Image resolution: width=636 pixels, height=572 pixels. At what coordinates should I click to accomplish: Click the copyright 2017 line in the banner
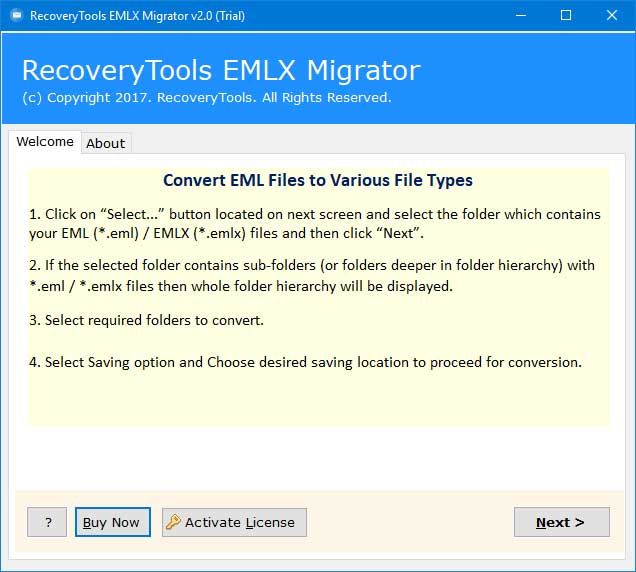[207, 98]
